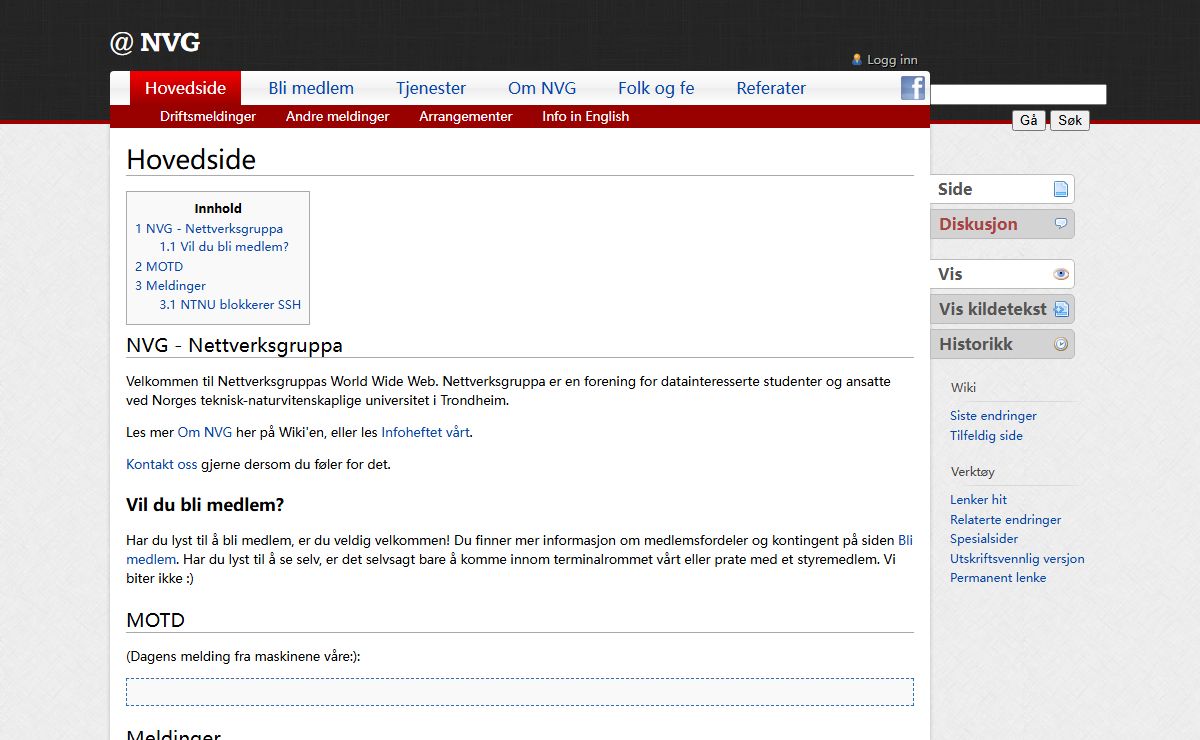Click the Verktøy sidebar heading
The image size is (1200, 740).
pos(972,471)
